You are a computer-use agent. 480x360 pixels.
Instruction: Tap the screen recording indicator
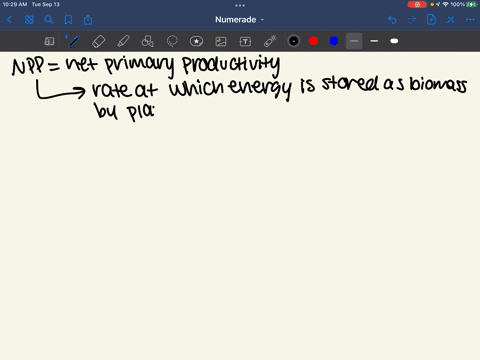point(417,4)
